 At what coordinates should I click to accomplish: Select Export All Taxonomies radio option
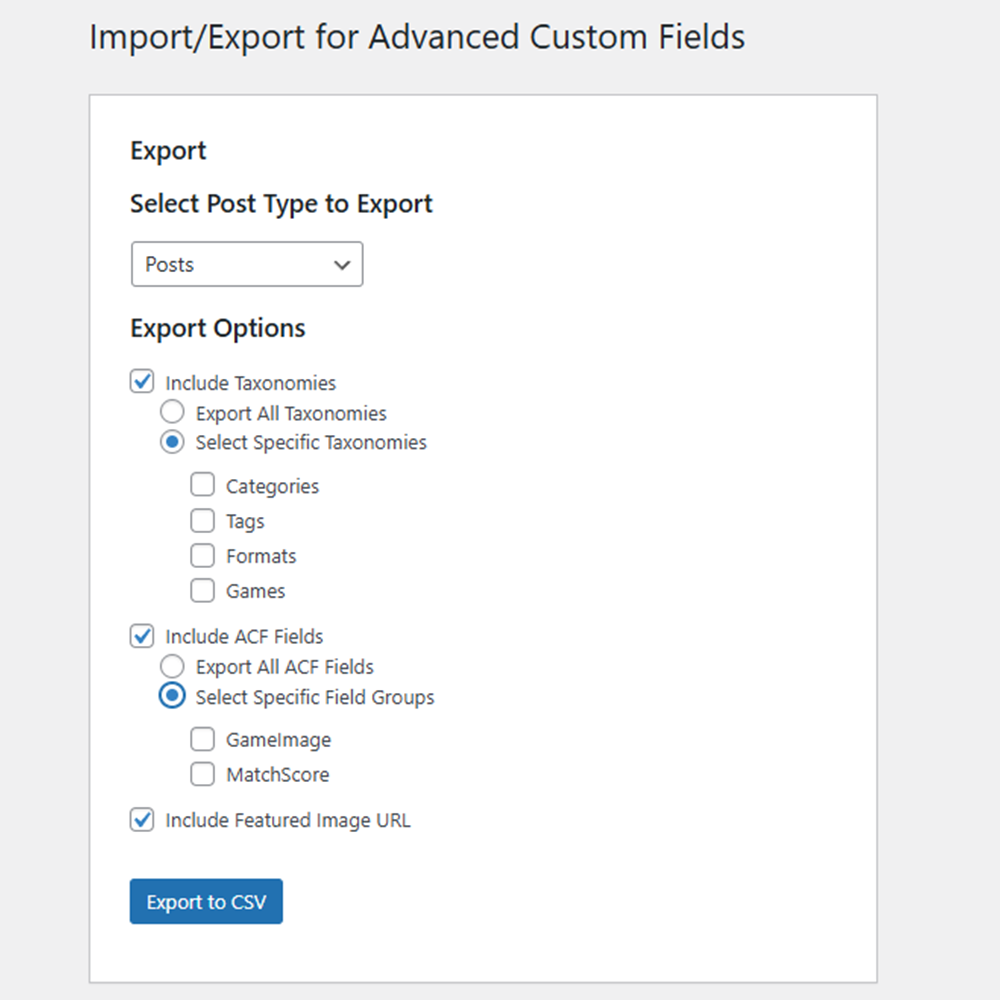(x=172, y=412)
